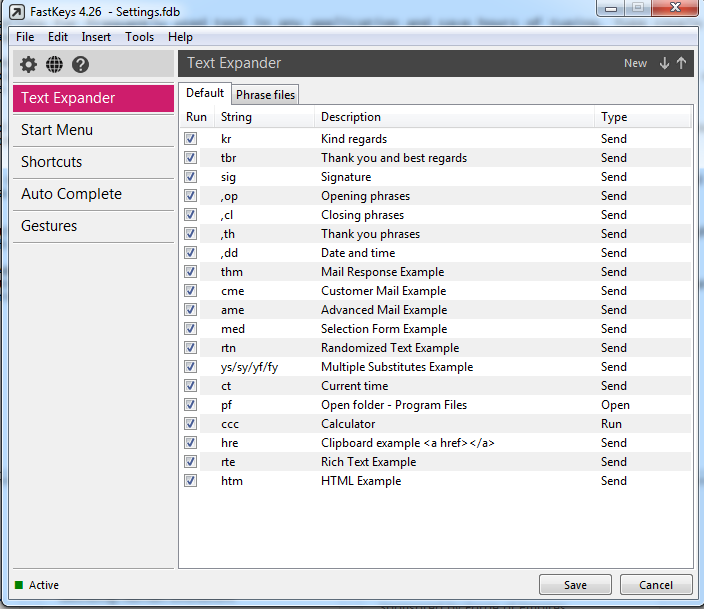Sort by the Description column header
The image size is (704, 609).
[455, 117]
